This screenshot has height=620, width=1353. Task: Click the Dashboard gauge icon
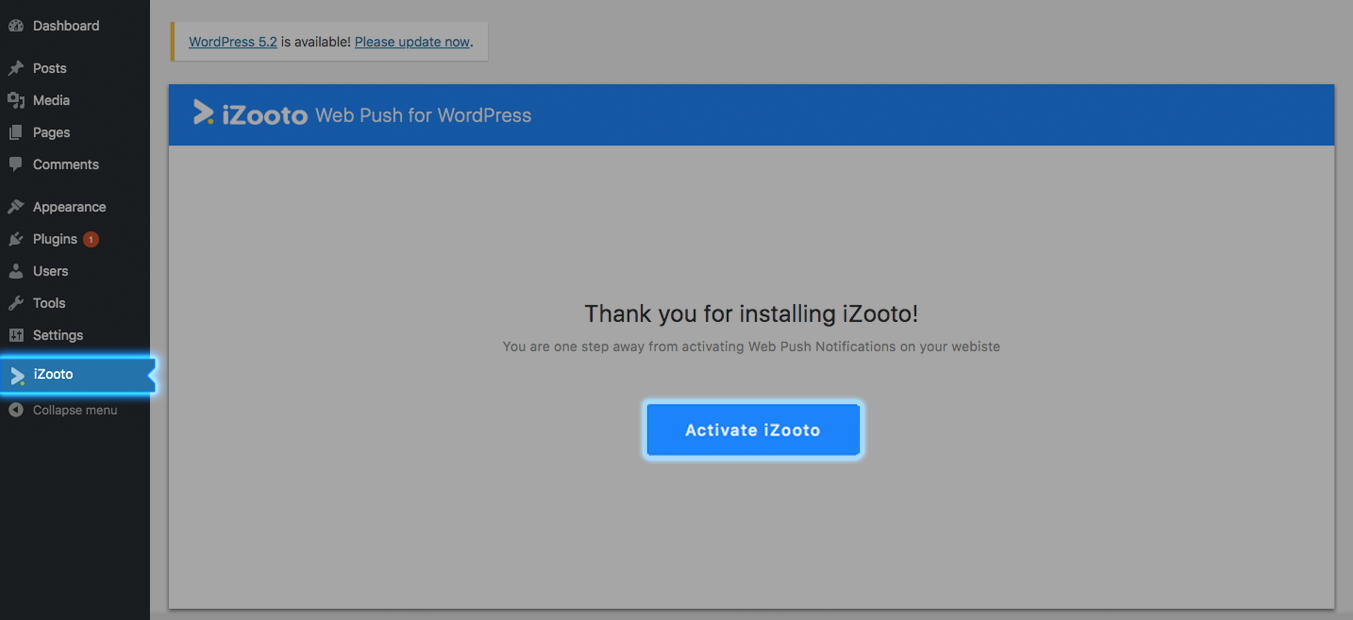pos(16,26)
